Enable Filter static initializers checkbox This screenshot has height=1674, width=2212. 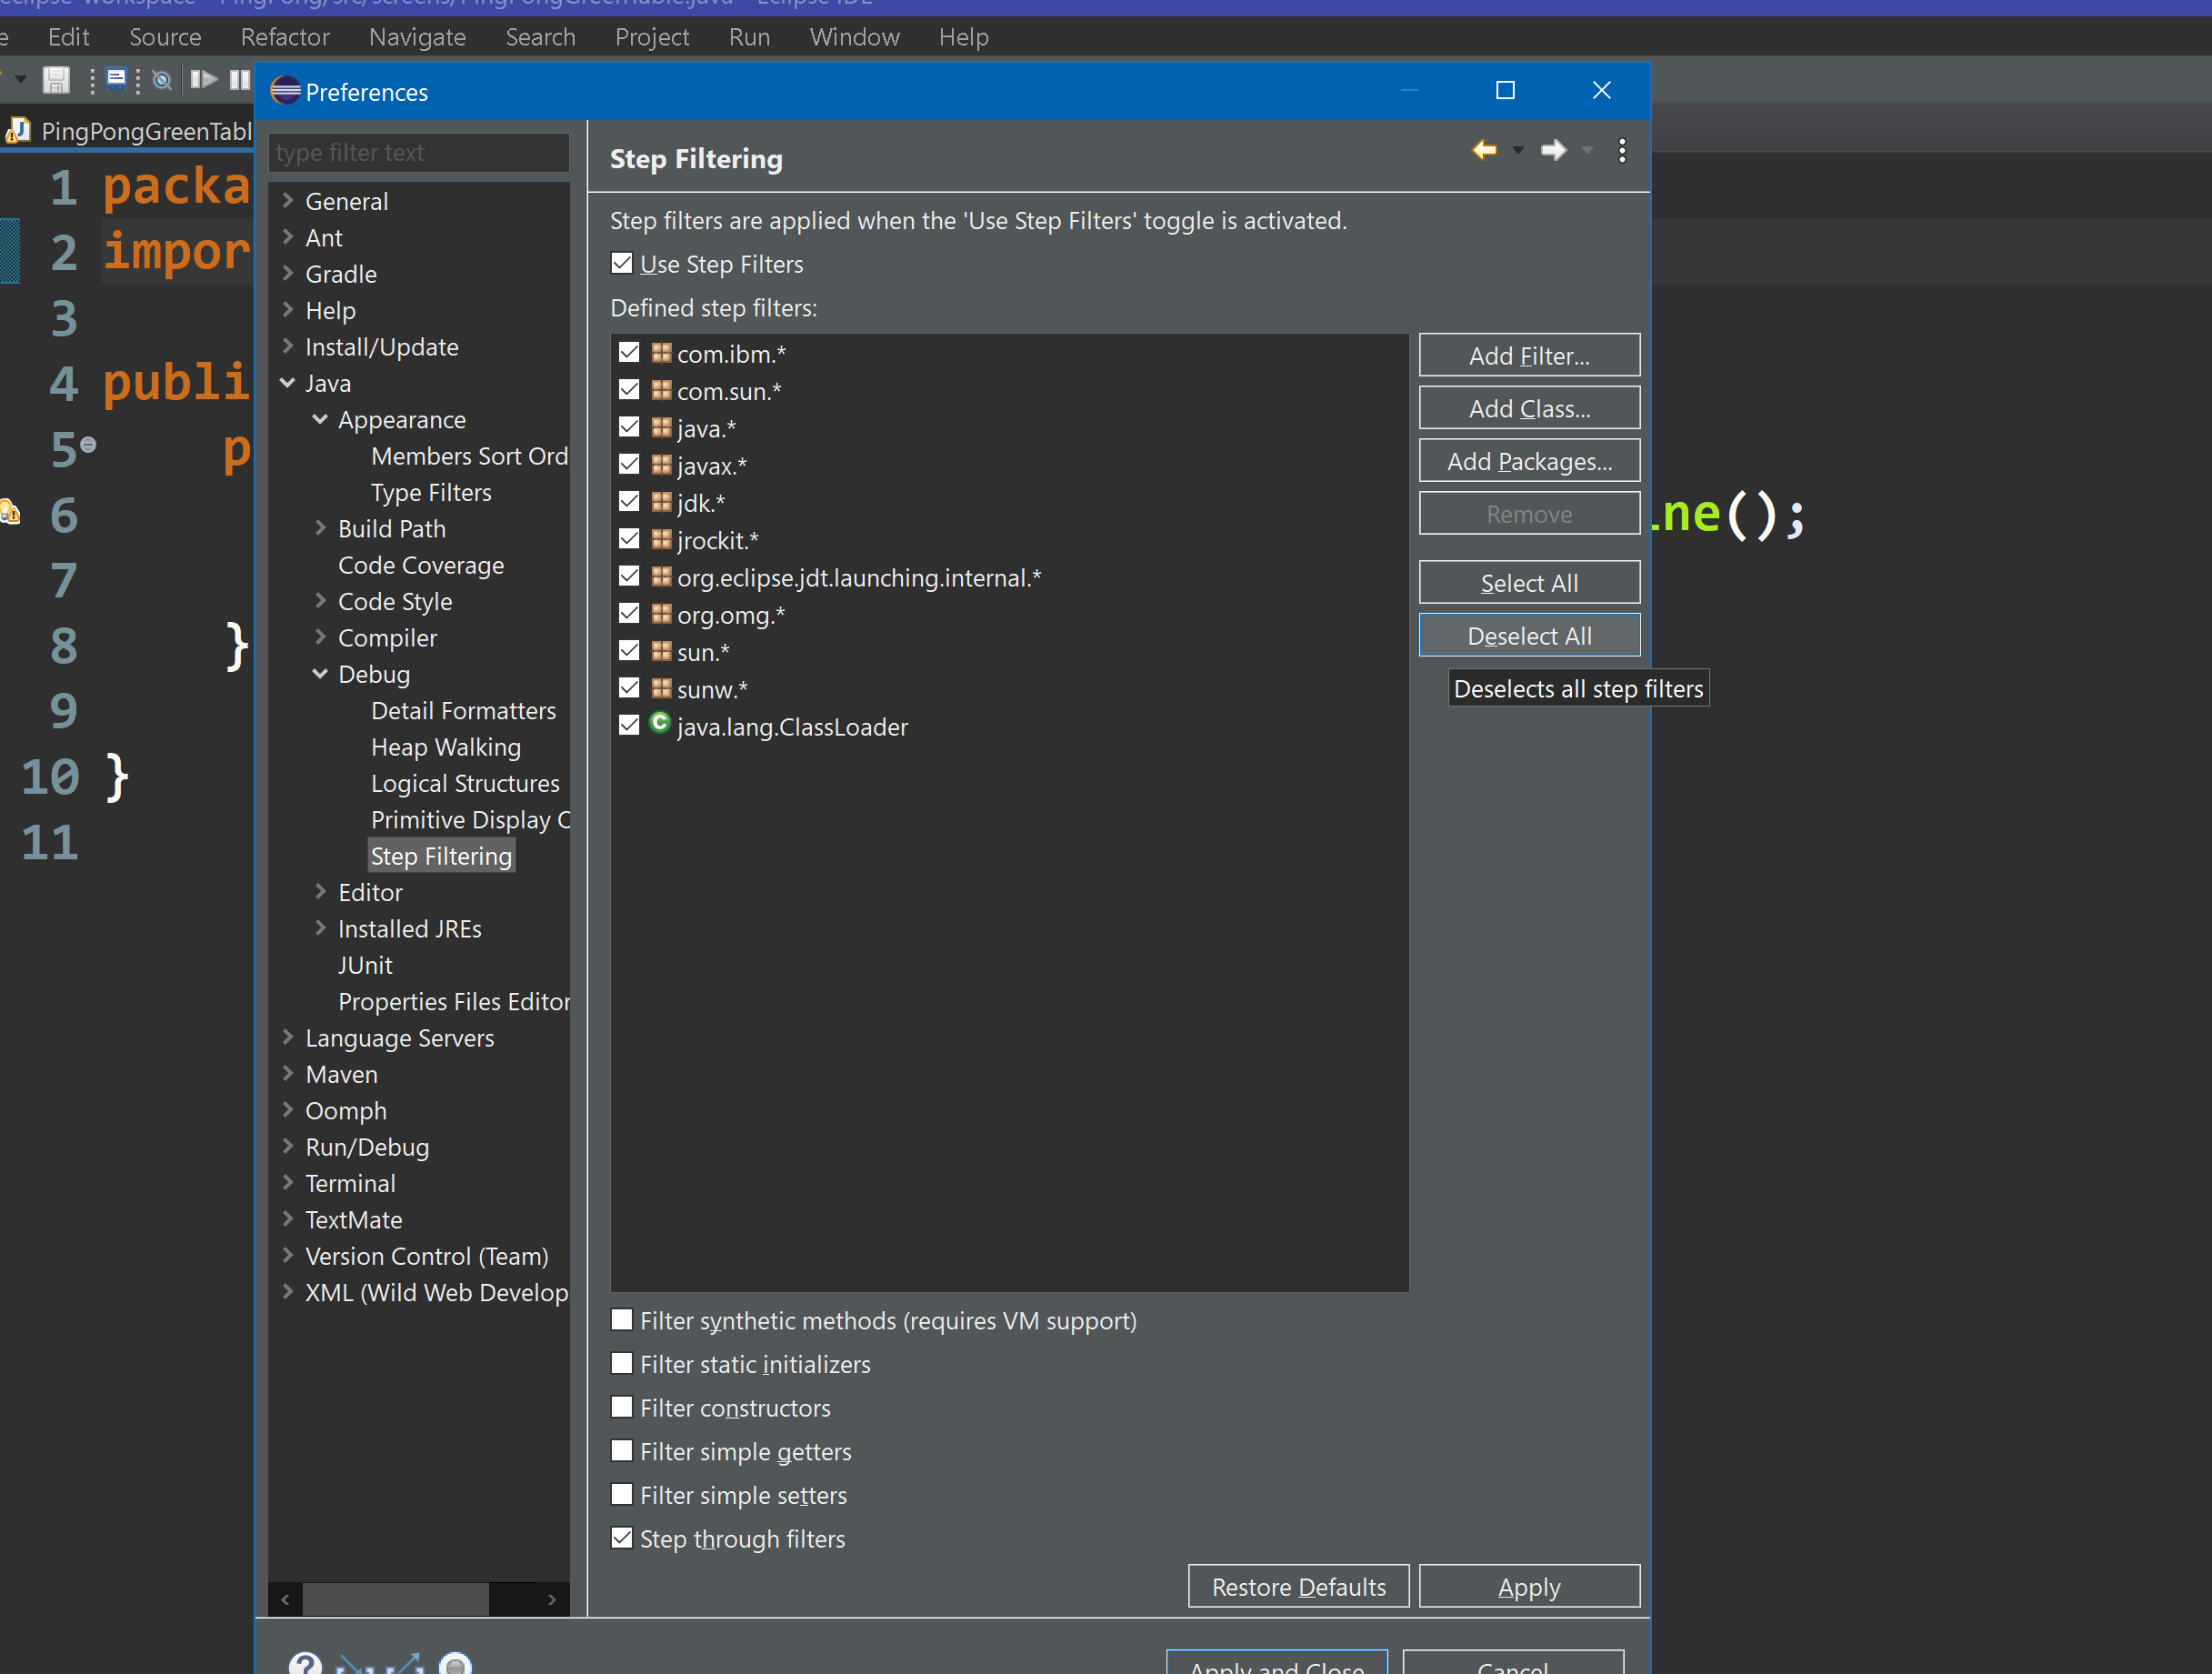click(622, 1363)
